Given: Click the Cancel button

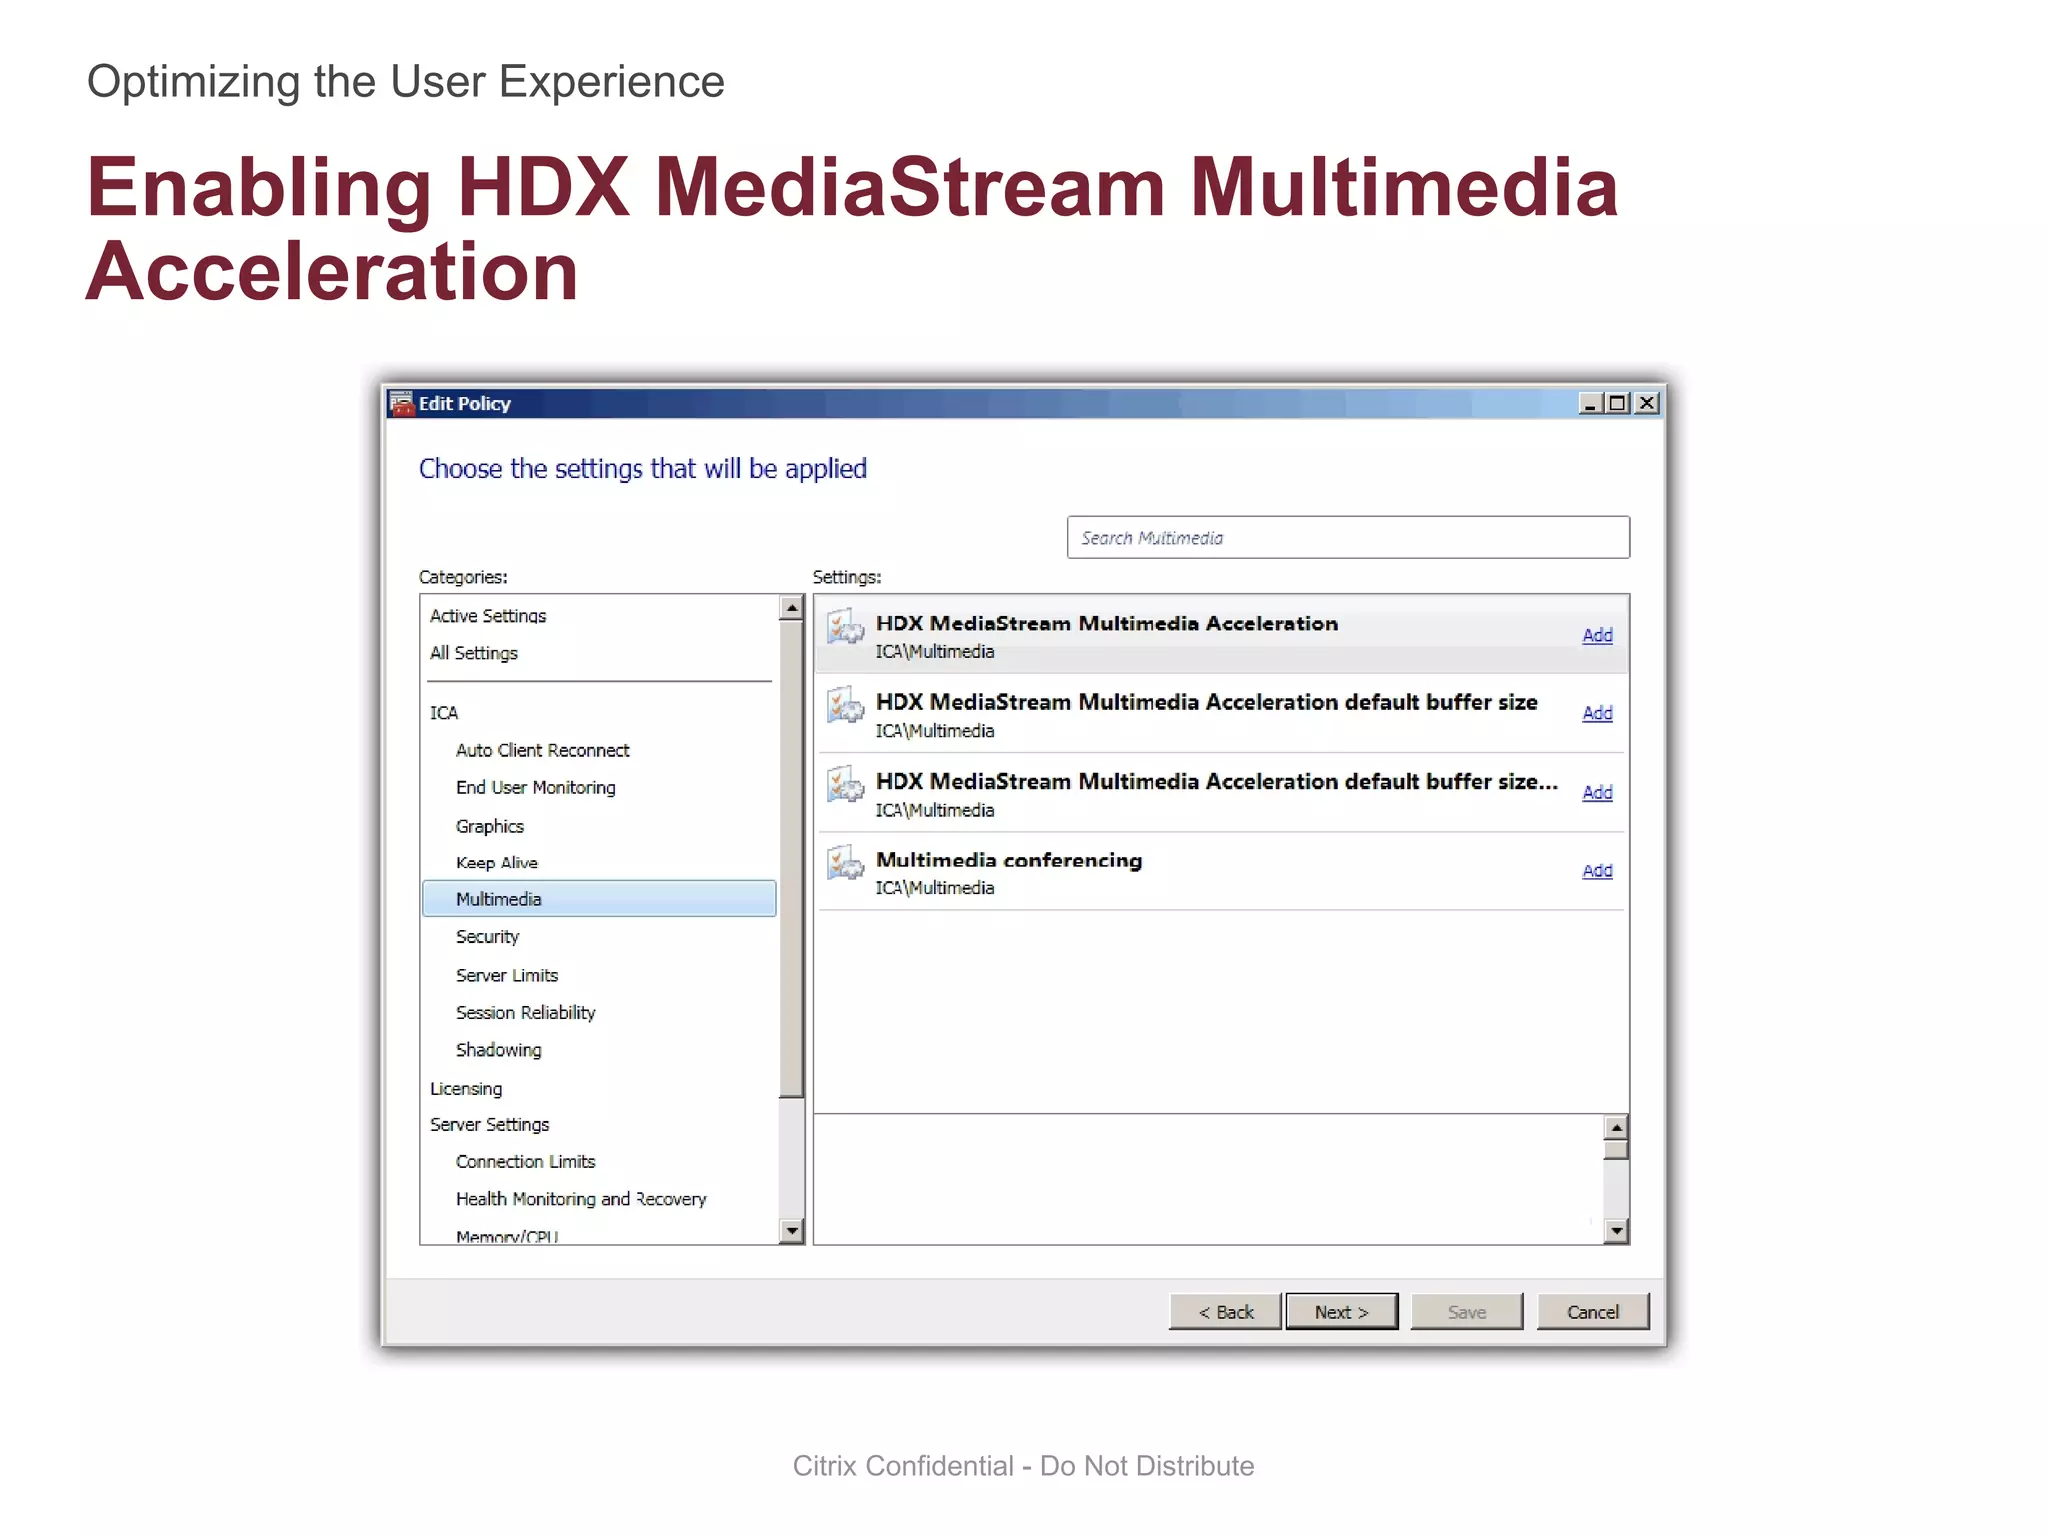Looking at the screenshot, I should pos(1593,1312).
